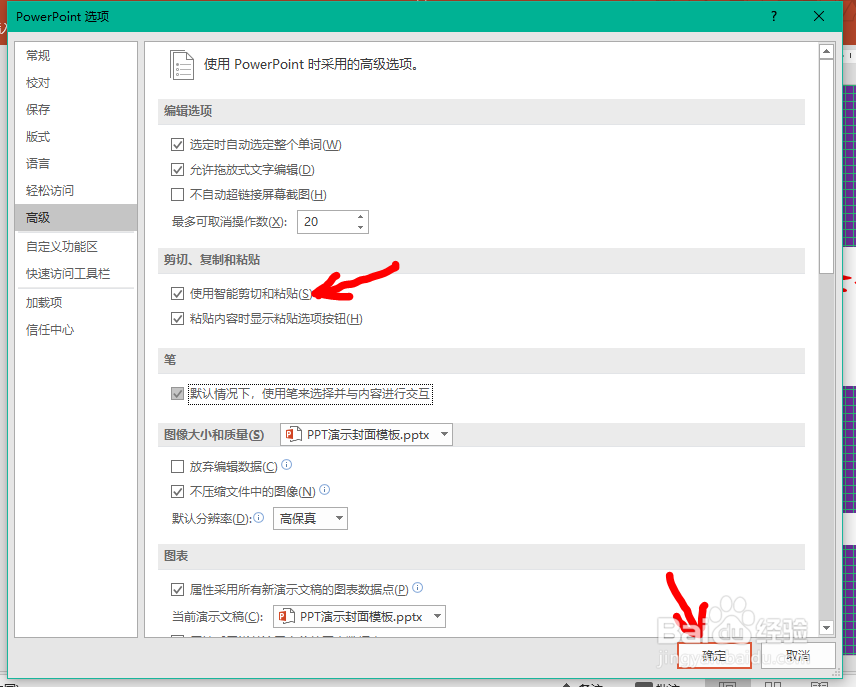856x687 pixels.
Task: Decrease undo count with down stepper arrow
Action: point(360,227)
